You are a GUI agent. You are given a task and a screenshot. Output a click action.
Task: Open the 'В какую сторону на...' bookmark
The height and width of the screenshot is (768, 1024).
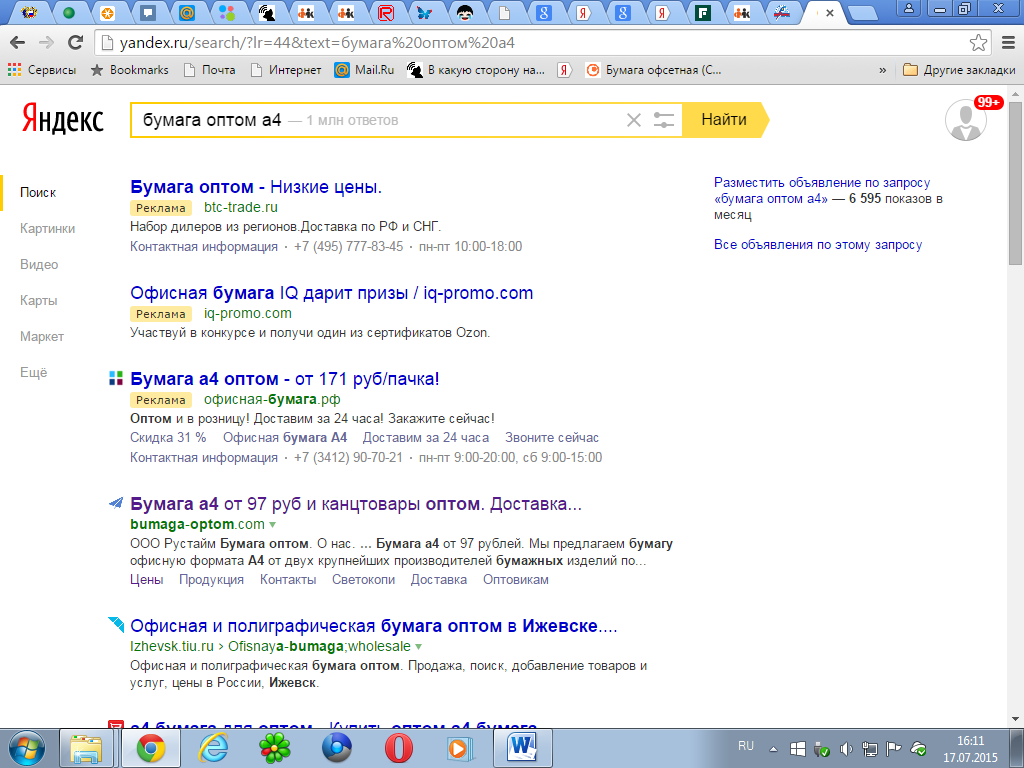475,70
